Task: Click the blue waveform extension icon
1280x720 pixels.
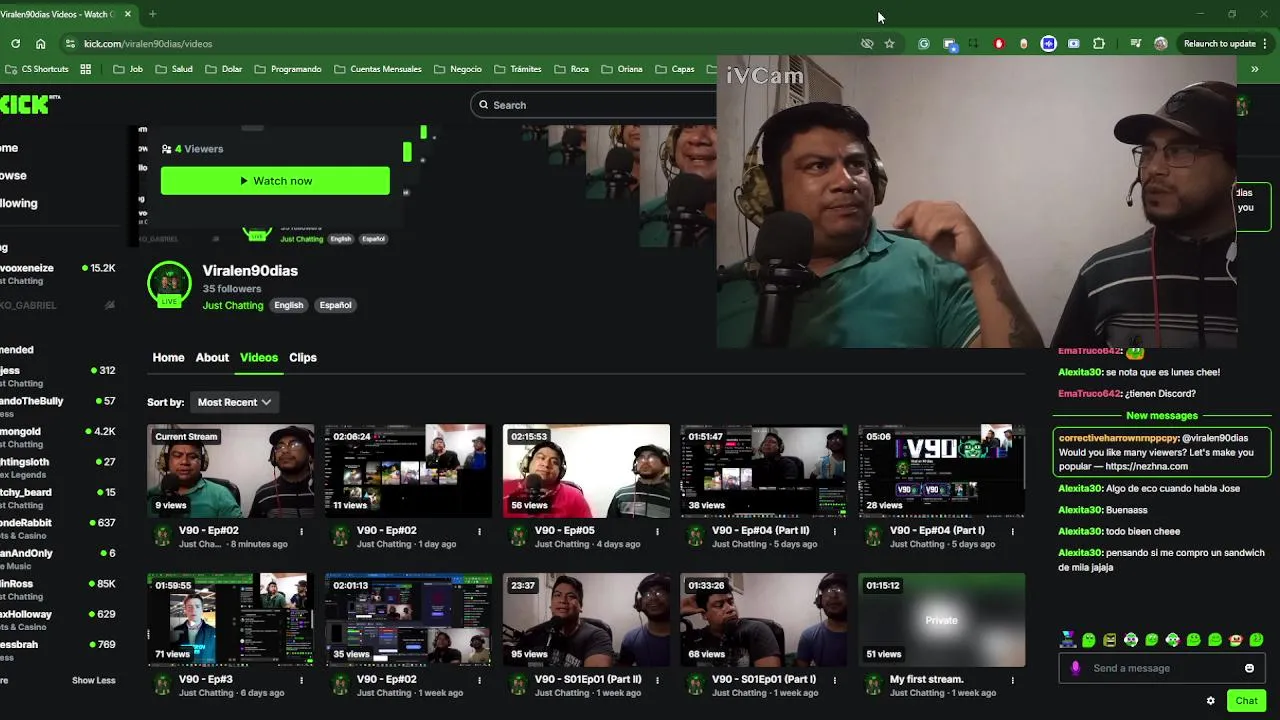Action: coord(1048,44)
